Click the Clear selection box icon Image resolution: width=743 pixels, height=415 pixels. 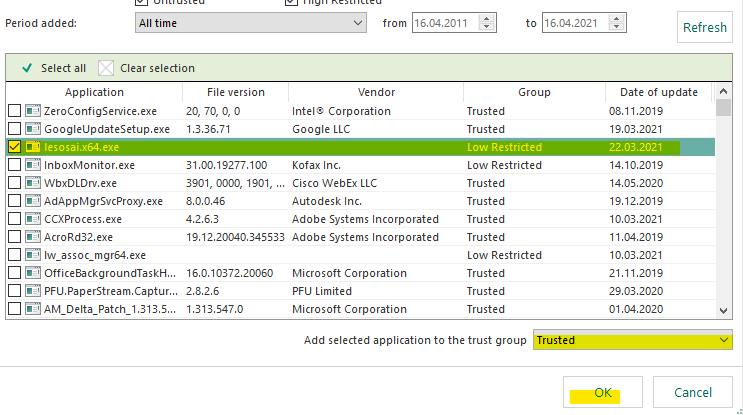tap(106, 68)
